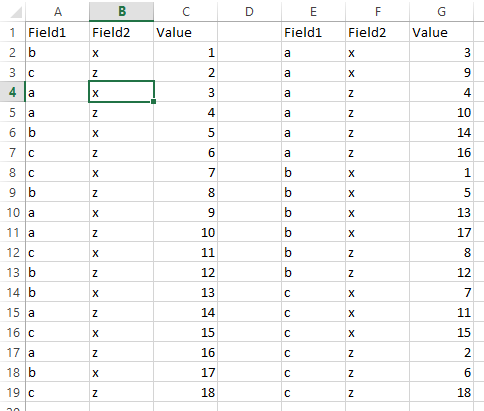Select cell E14 containing c
484x411 pixels.
click(313, 292)
